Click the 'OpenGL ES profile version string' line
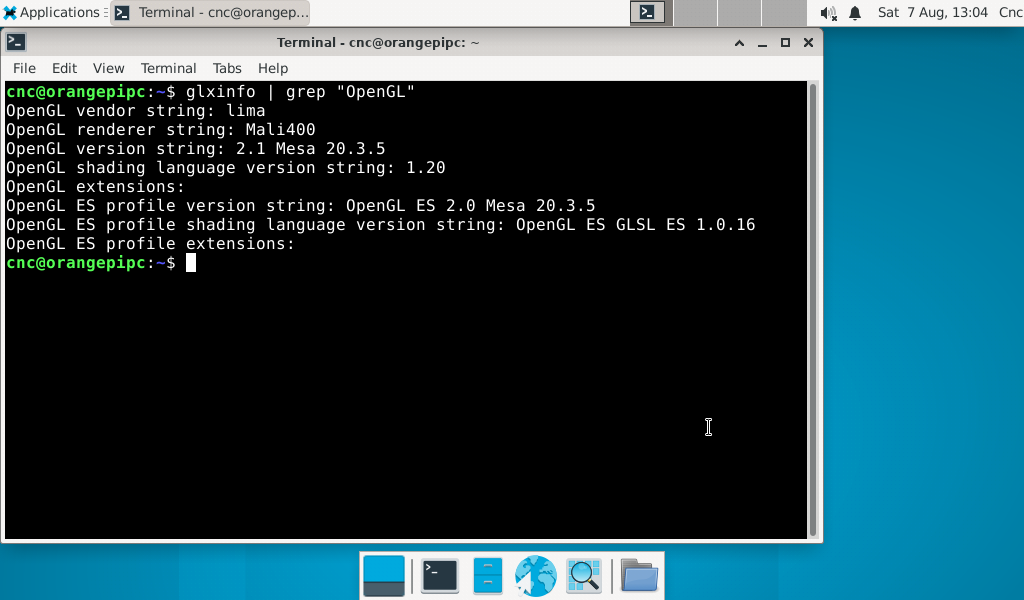Screen dimensions: 1024x600 pyautogui.click(x=300, y=205)
